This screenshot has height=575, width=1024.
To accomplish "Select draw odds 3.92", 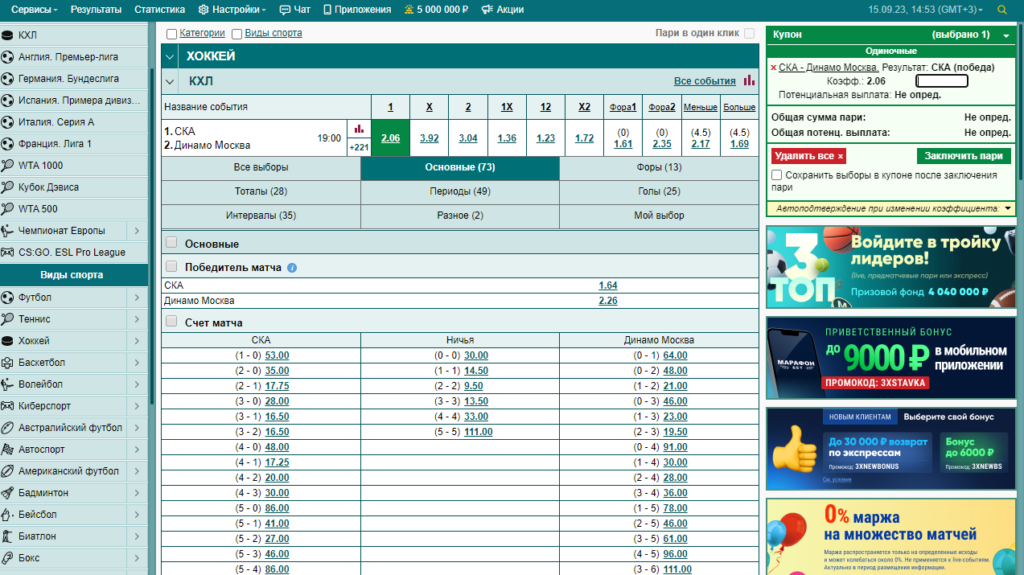I will (429, 138).
